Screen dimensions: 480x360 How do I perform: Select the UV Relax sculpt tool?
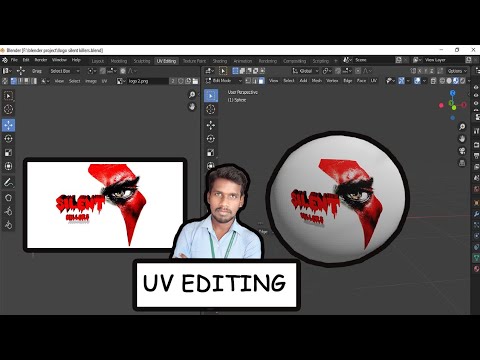pyautogui.click(x=9, y=225)
